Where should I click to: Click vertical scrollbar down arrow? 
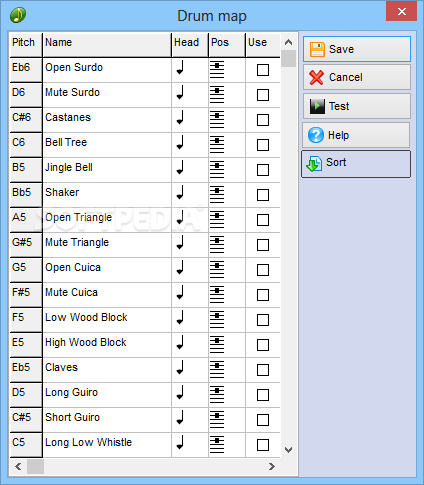289,450
